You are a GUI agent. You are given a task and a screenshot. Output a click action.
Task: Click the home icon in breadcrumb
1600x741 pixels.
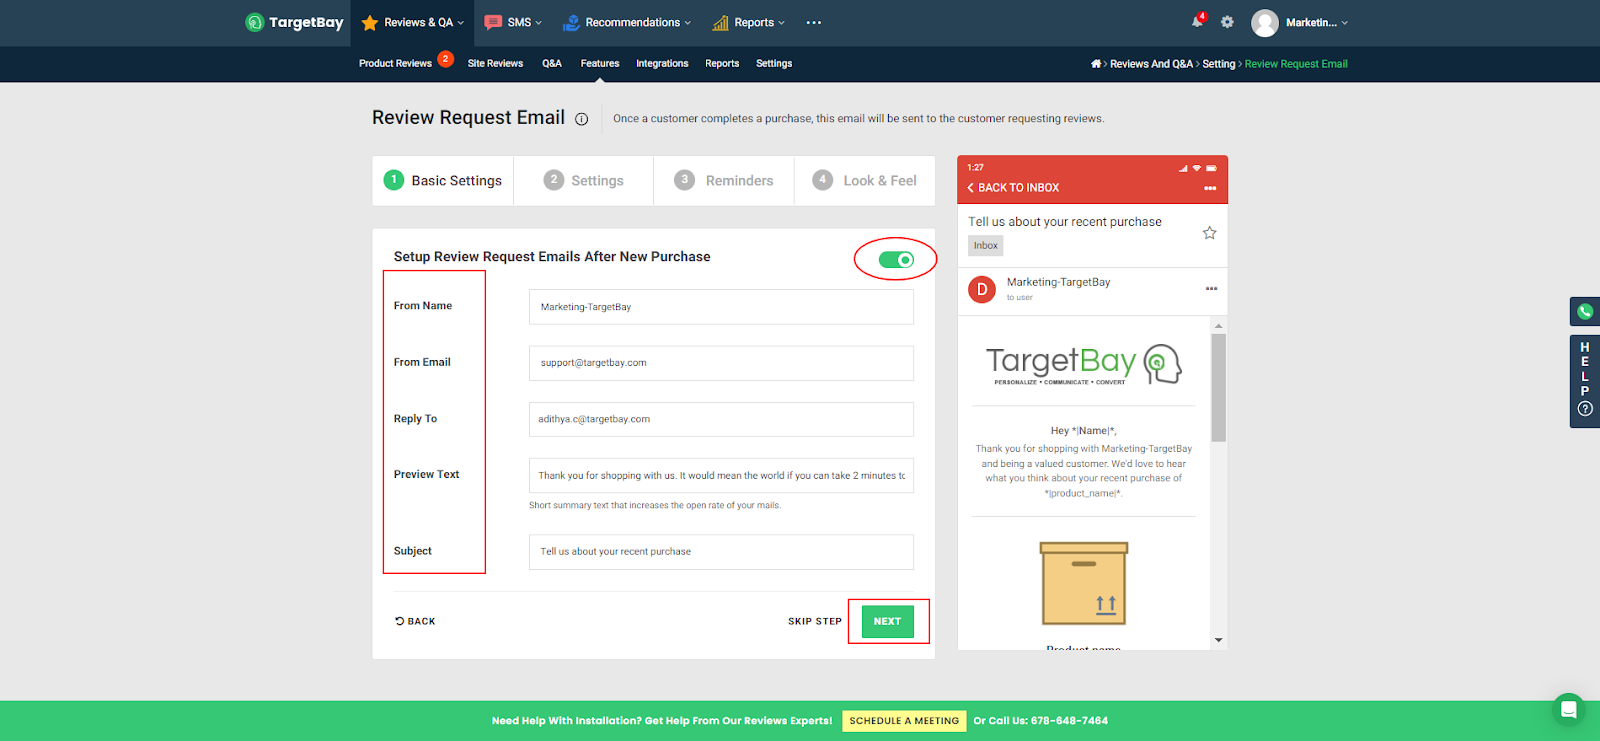[1096, 63]
